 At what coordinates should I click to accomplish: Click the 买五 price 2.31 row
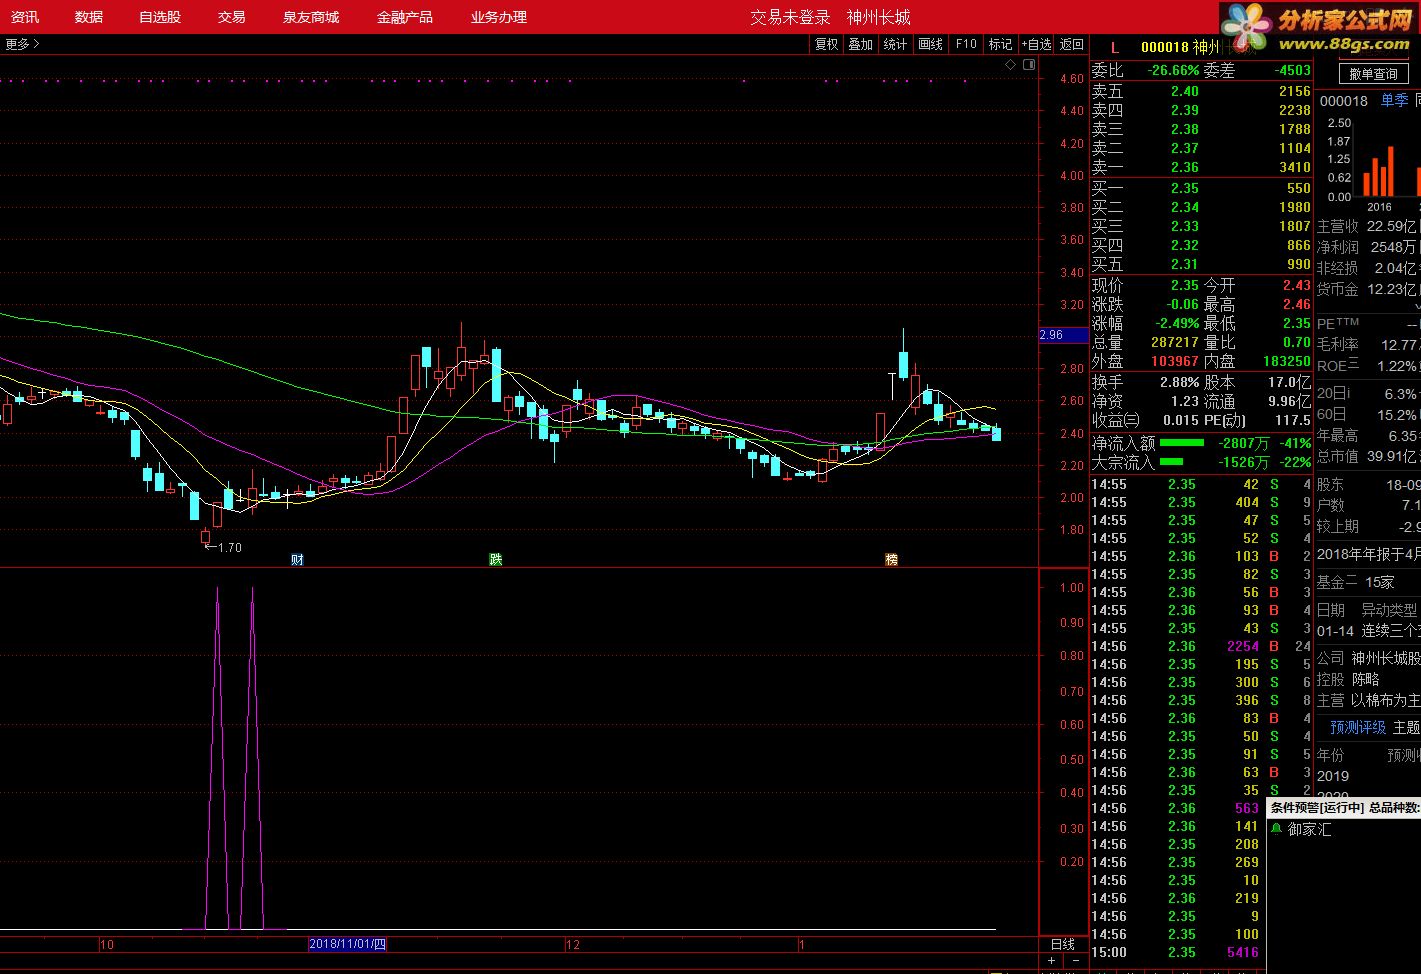(x=1201, y=264)
